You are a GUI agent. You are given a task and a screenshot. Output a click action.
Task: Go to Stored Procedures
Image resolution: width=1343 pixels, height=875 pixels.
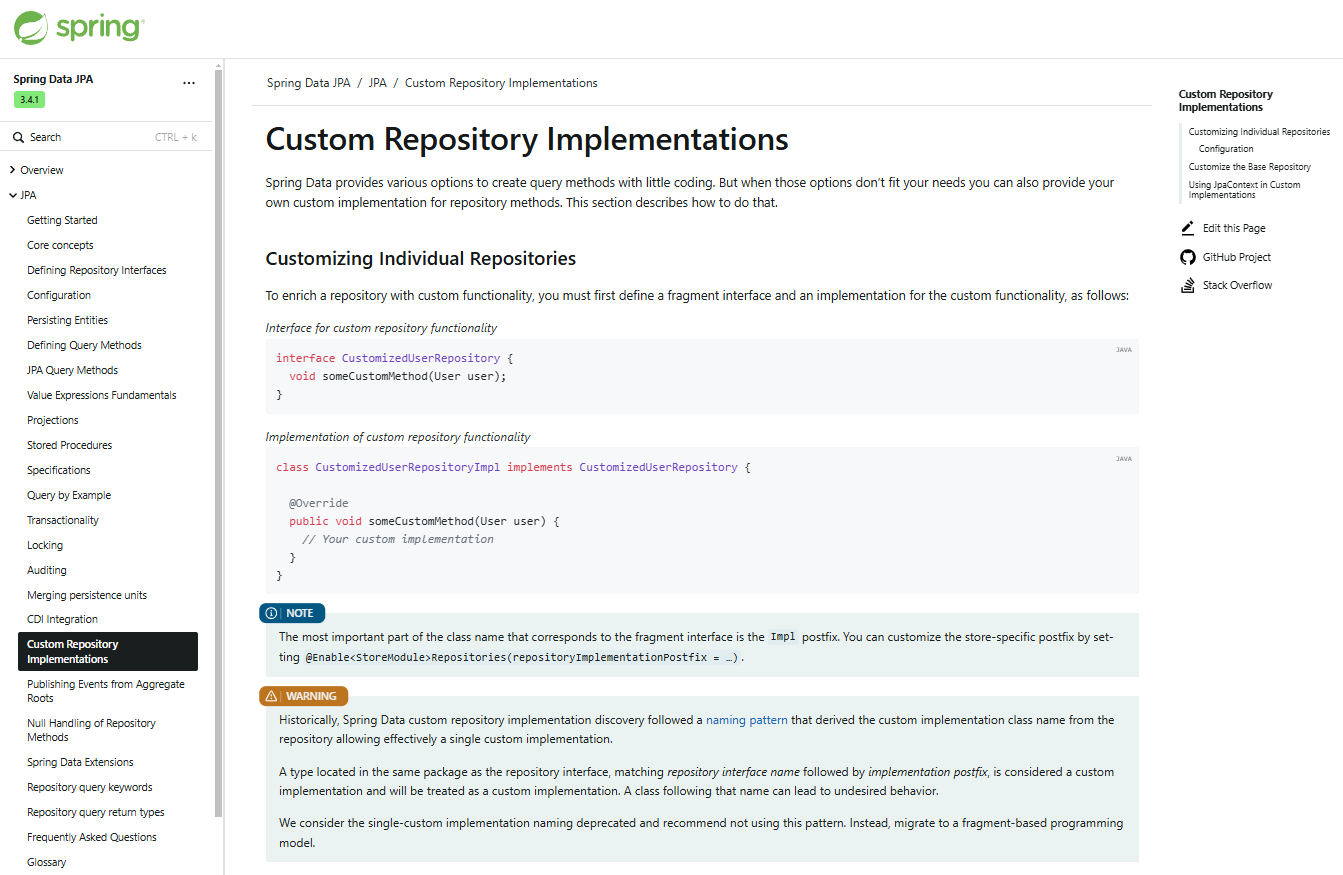tap(70, 445)
